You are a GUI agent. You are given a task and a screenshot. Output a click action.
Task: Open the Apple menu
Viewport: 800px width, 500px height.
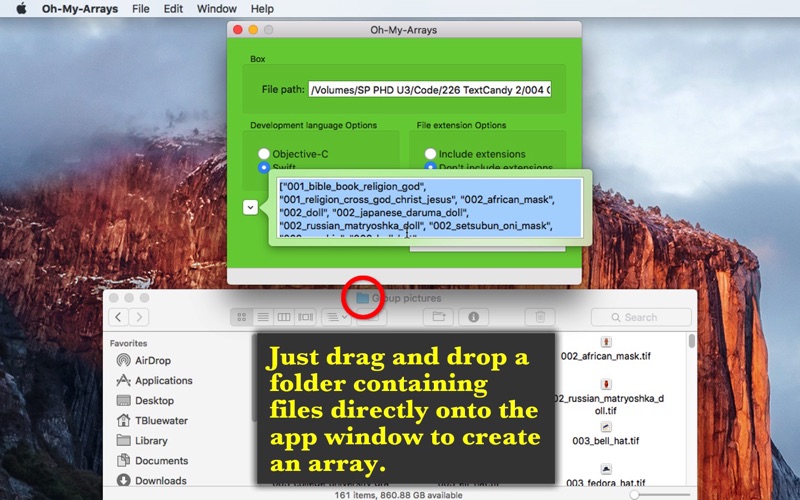pos(21,9)
